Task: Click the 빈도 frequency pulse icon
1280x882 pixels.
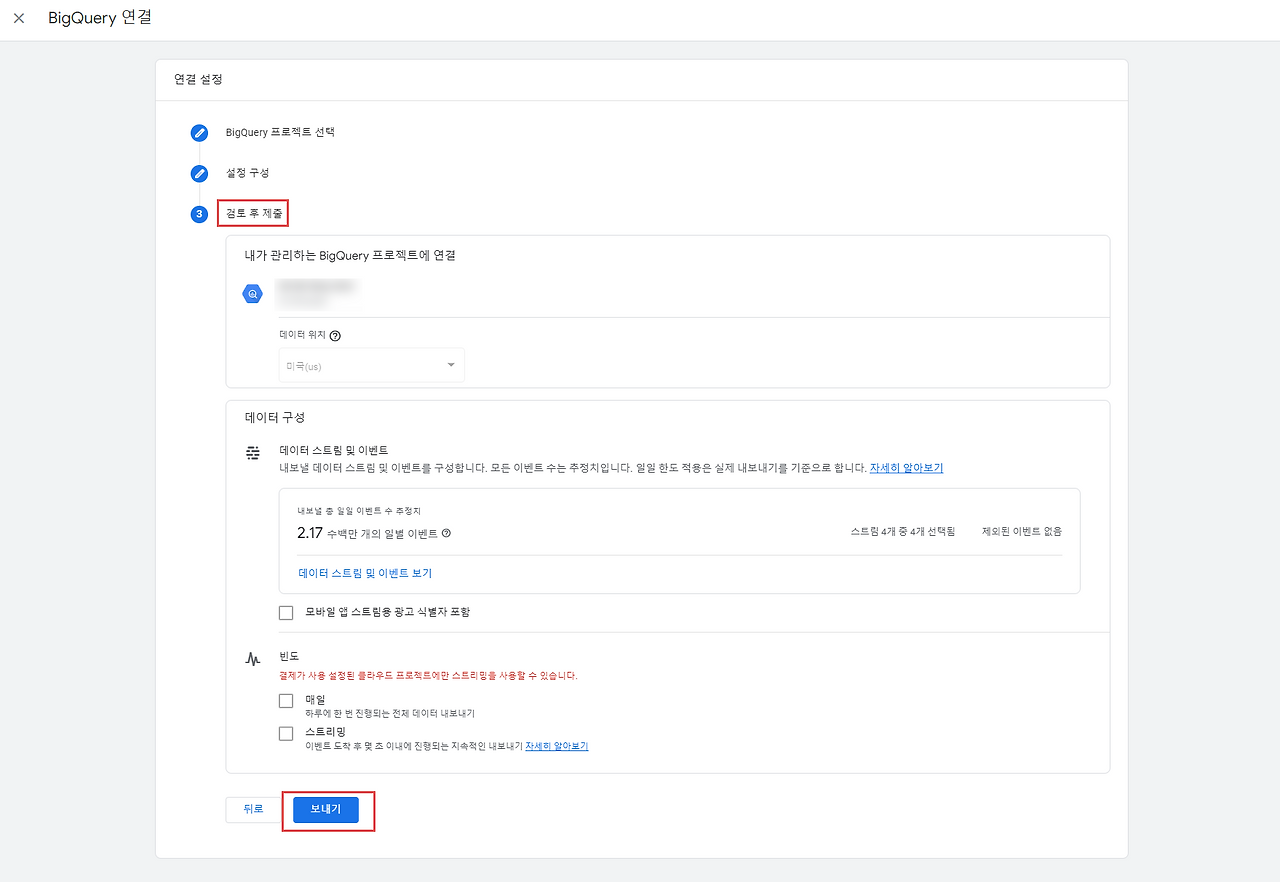Action: point(253,658)
